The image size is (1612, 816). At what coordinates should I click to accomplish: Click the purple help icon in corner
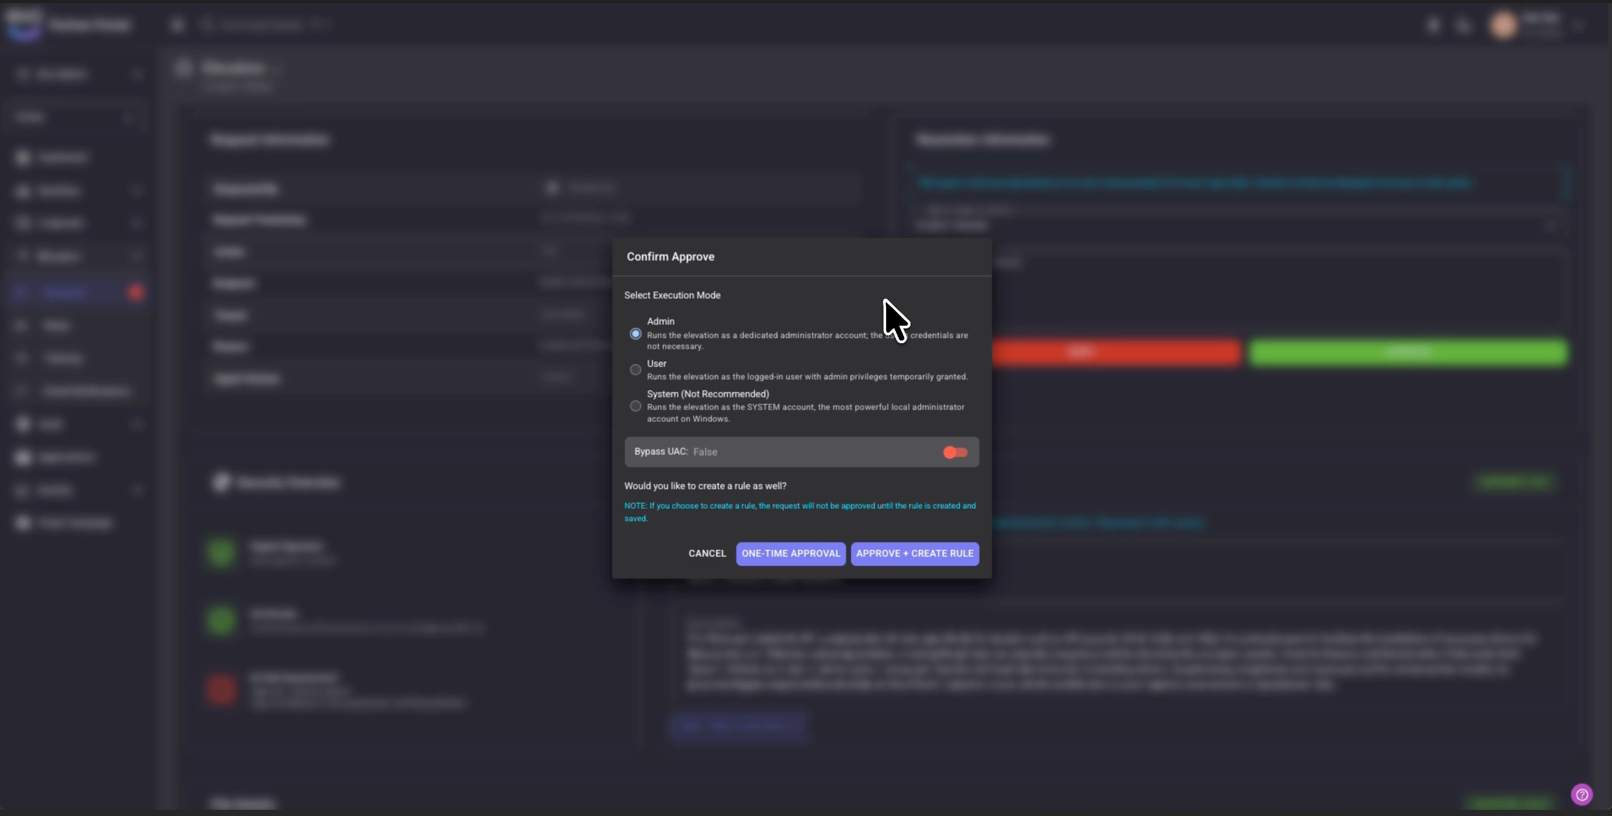(x=1581, y=795)
